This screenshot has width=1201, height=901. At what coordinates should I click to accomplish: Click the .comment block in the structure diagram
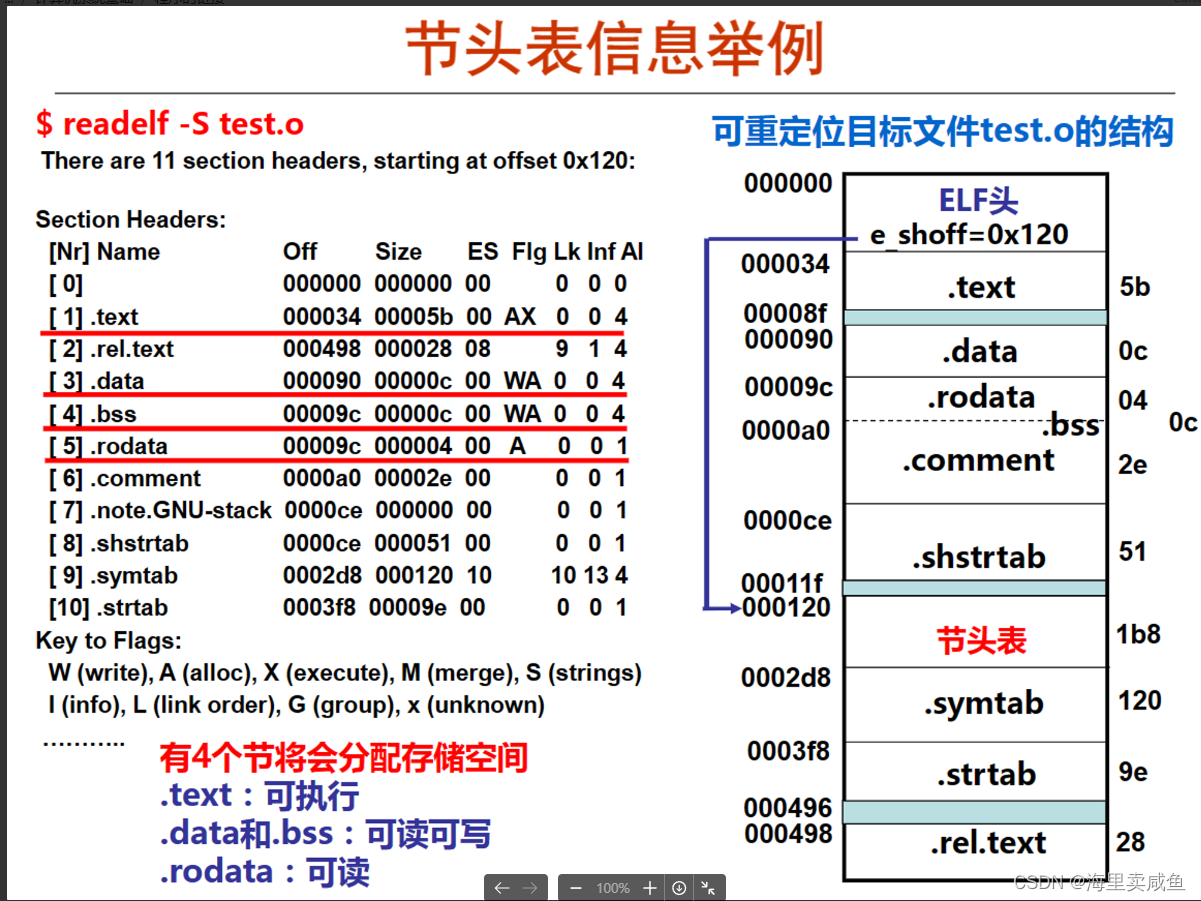[976, 461]
